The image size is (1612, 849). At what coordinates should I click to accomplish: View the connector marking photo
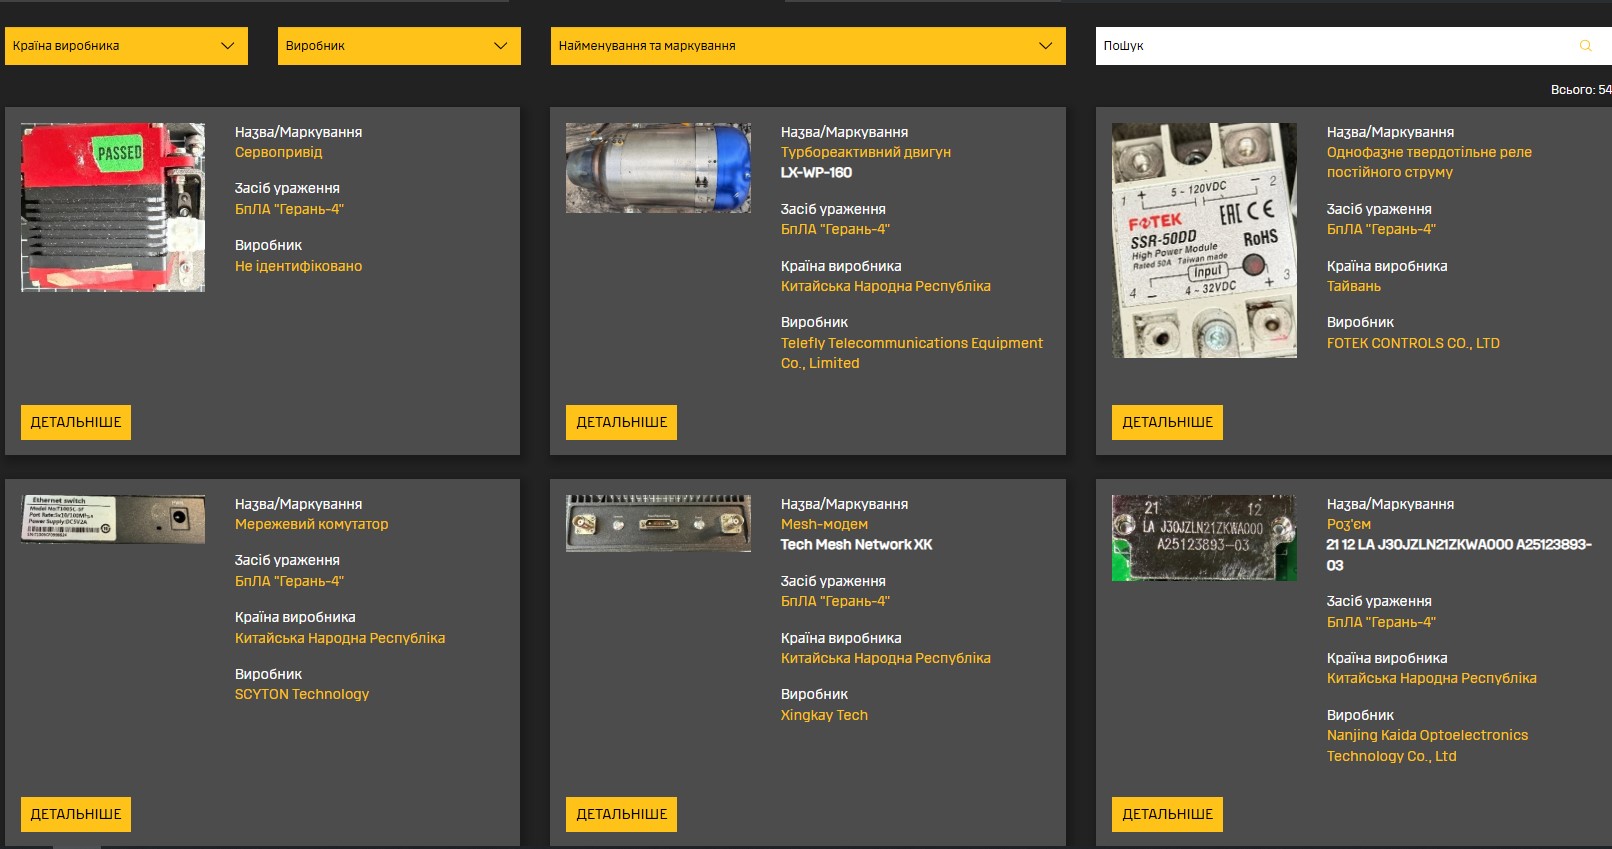tap(1204, 538)
